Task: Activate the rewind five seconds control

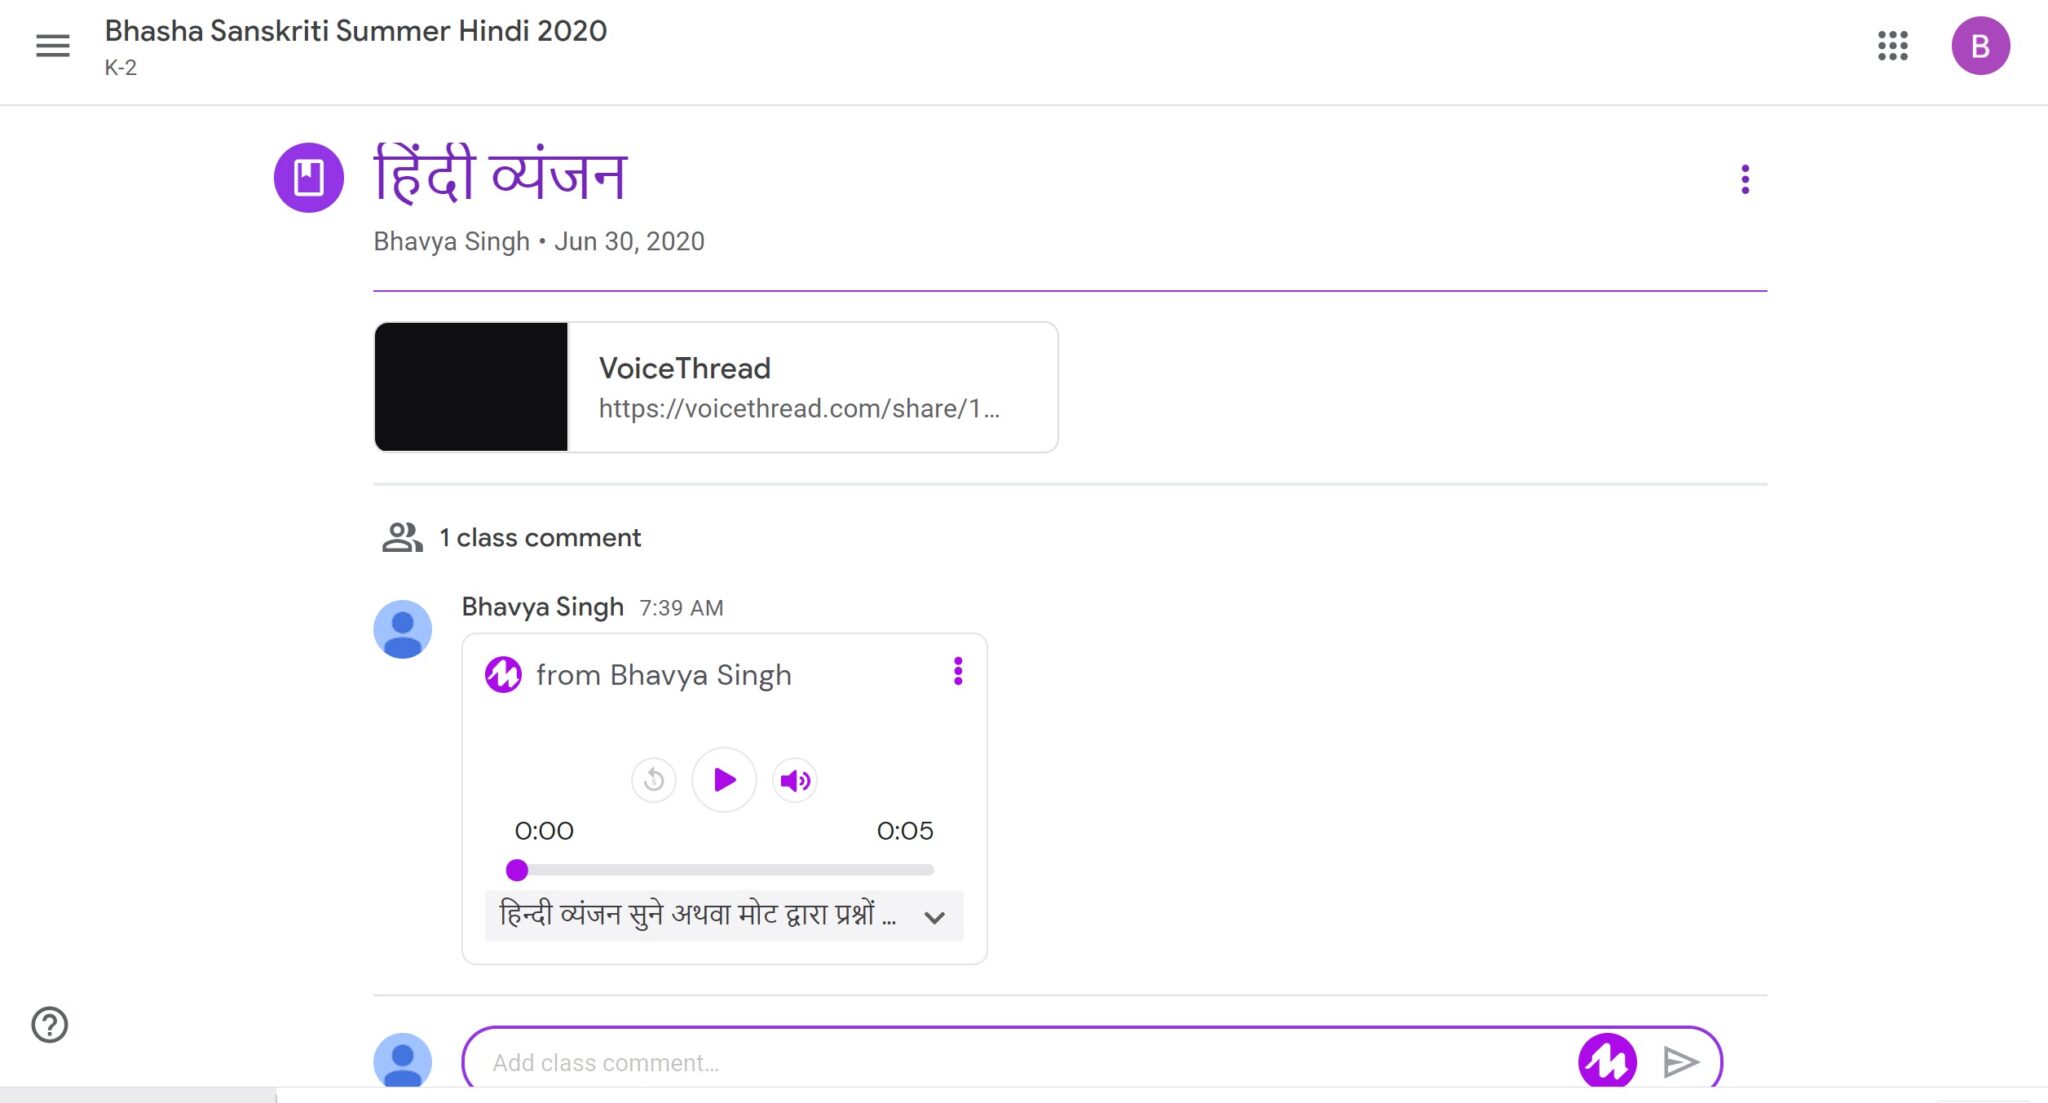Action: pyautogui.click(x=653, y=780)
